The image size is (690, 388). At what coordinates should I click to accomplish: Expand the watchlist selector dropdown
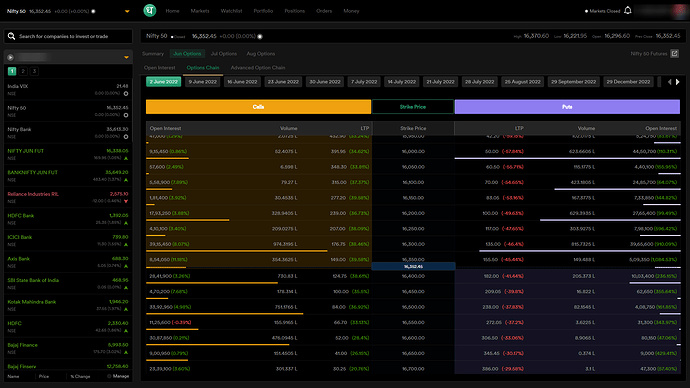pyautogui.click(x=126, y=57)
